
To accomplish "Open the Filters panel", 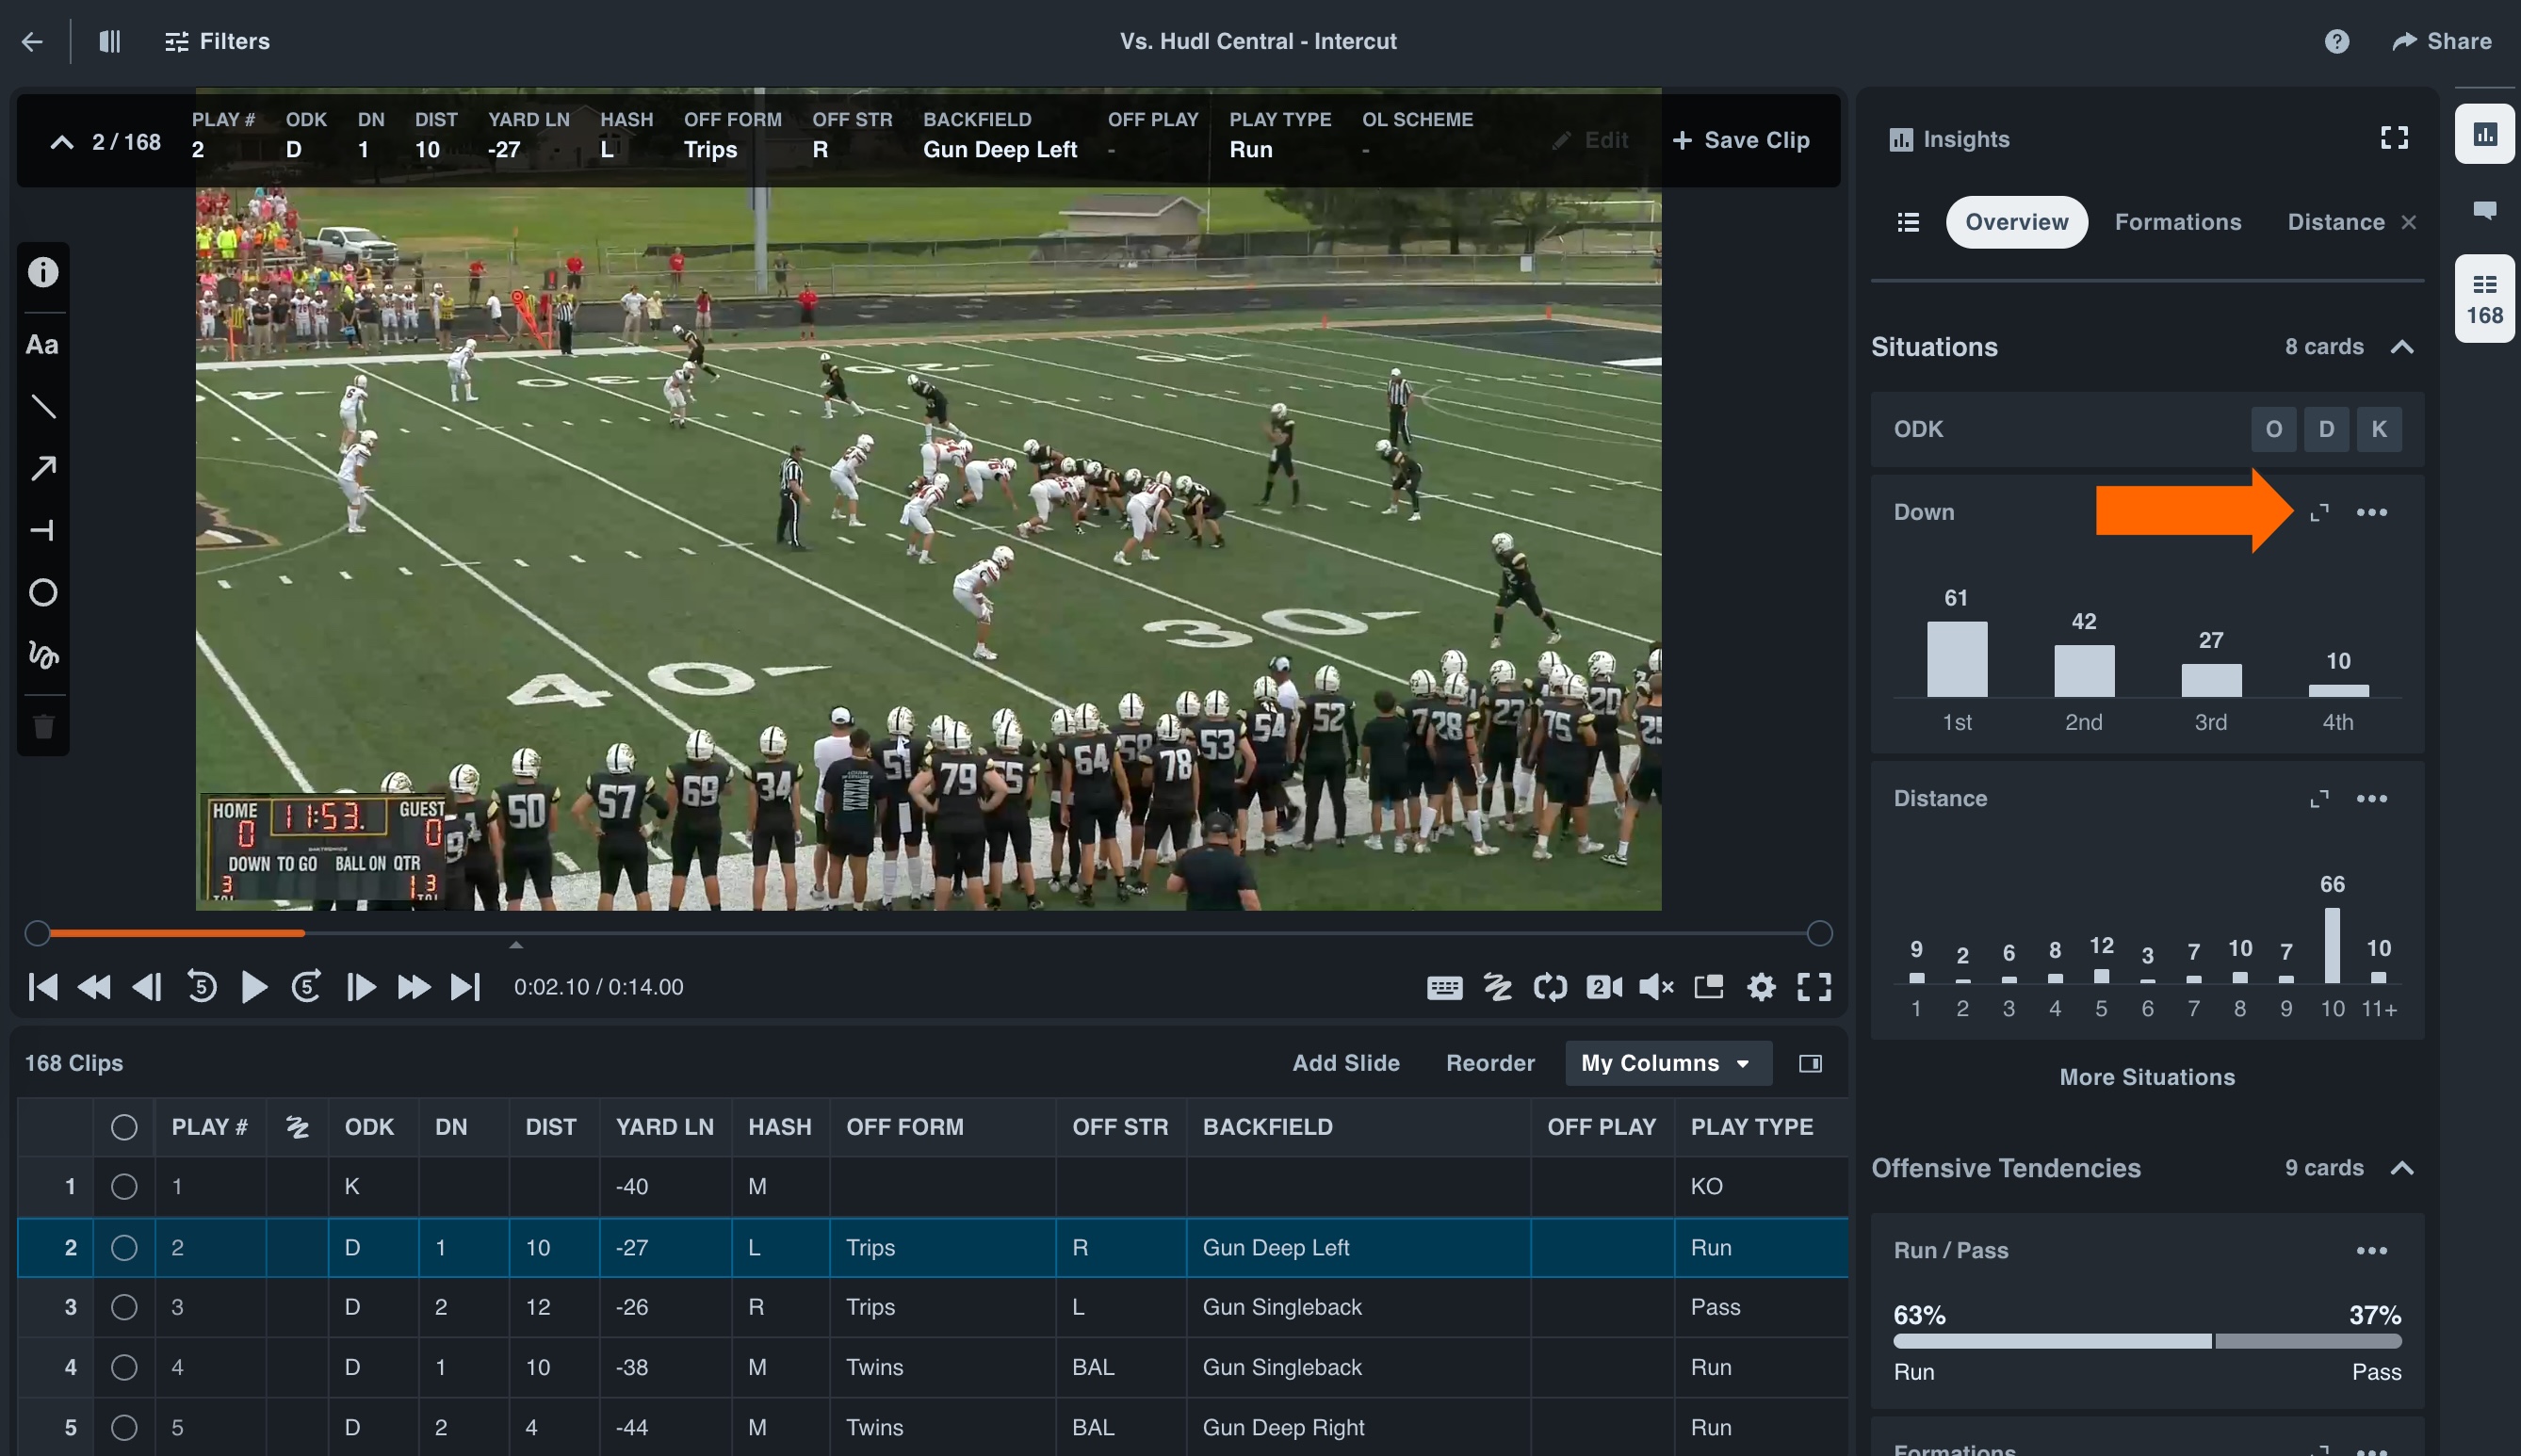I will (x=217, y=41).
